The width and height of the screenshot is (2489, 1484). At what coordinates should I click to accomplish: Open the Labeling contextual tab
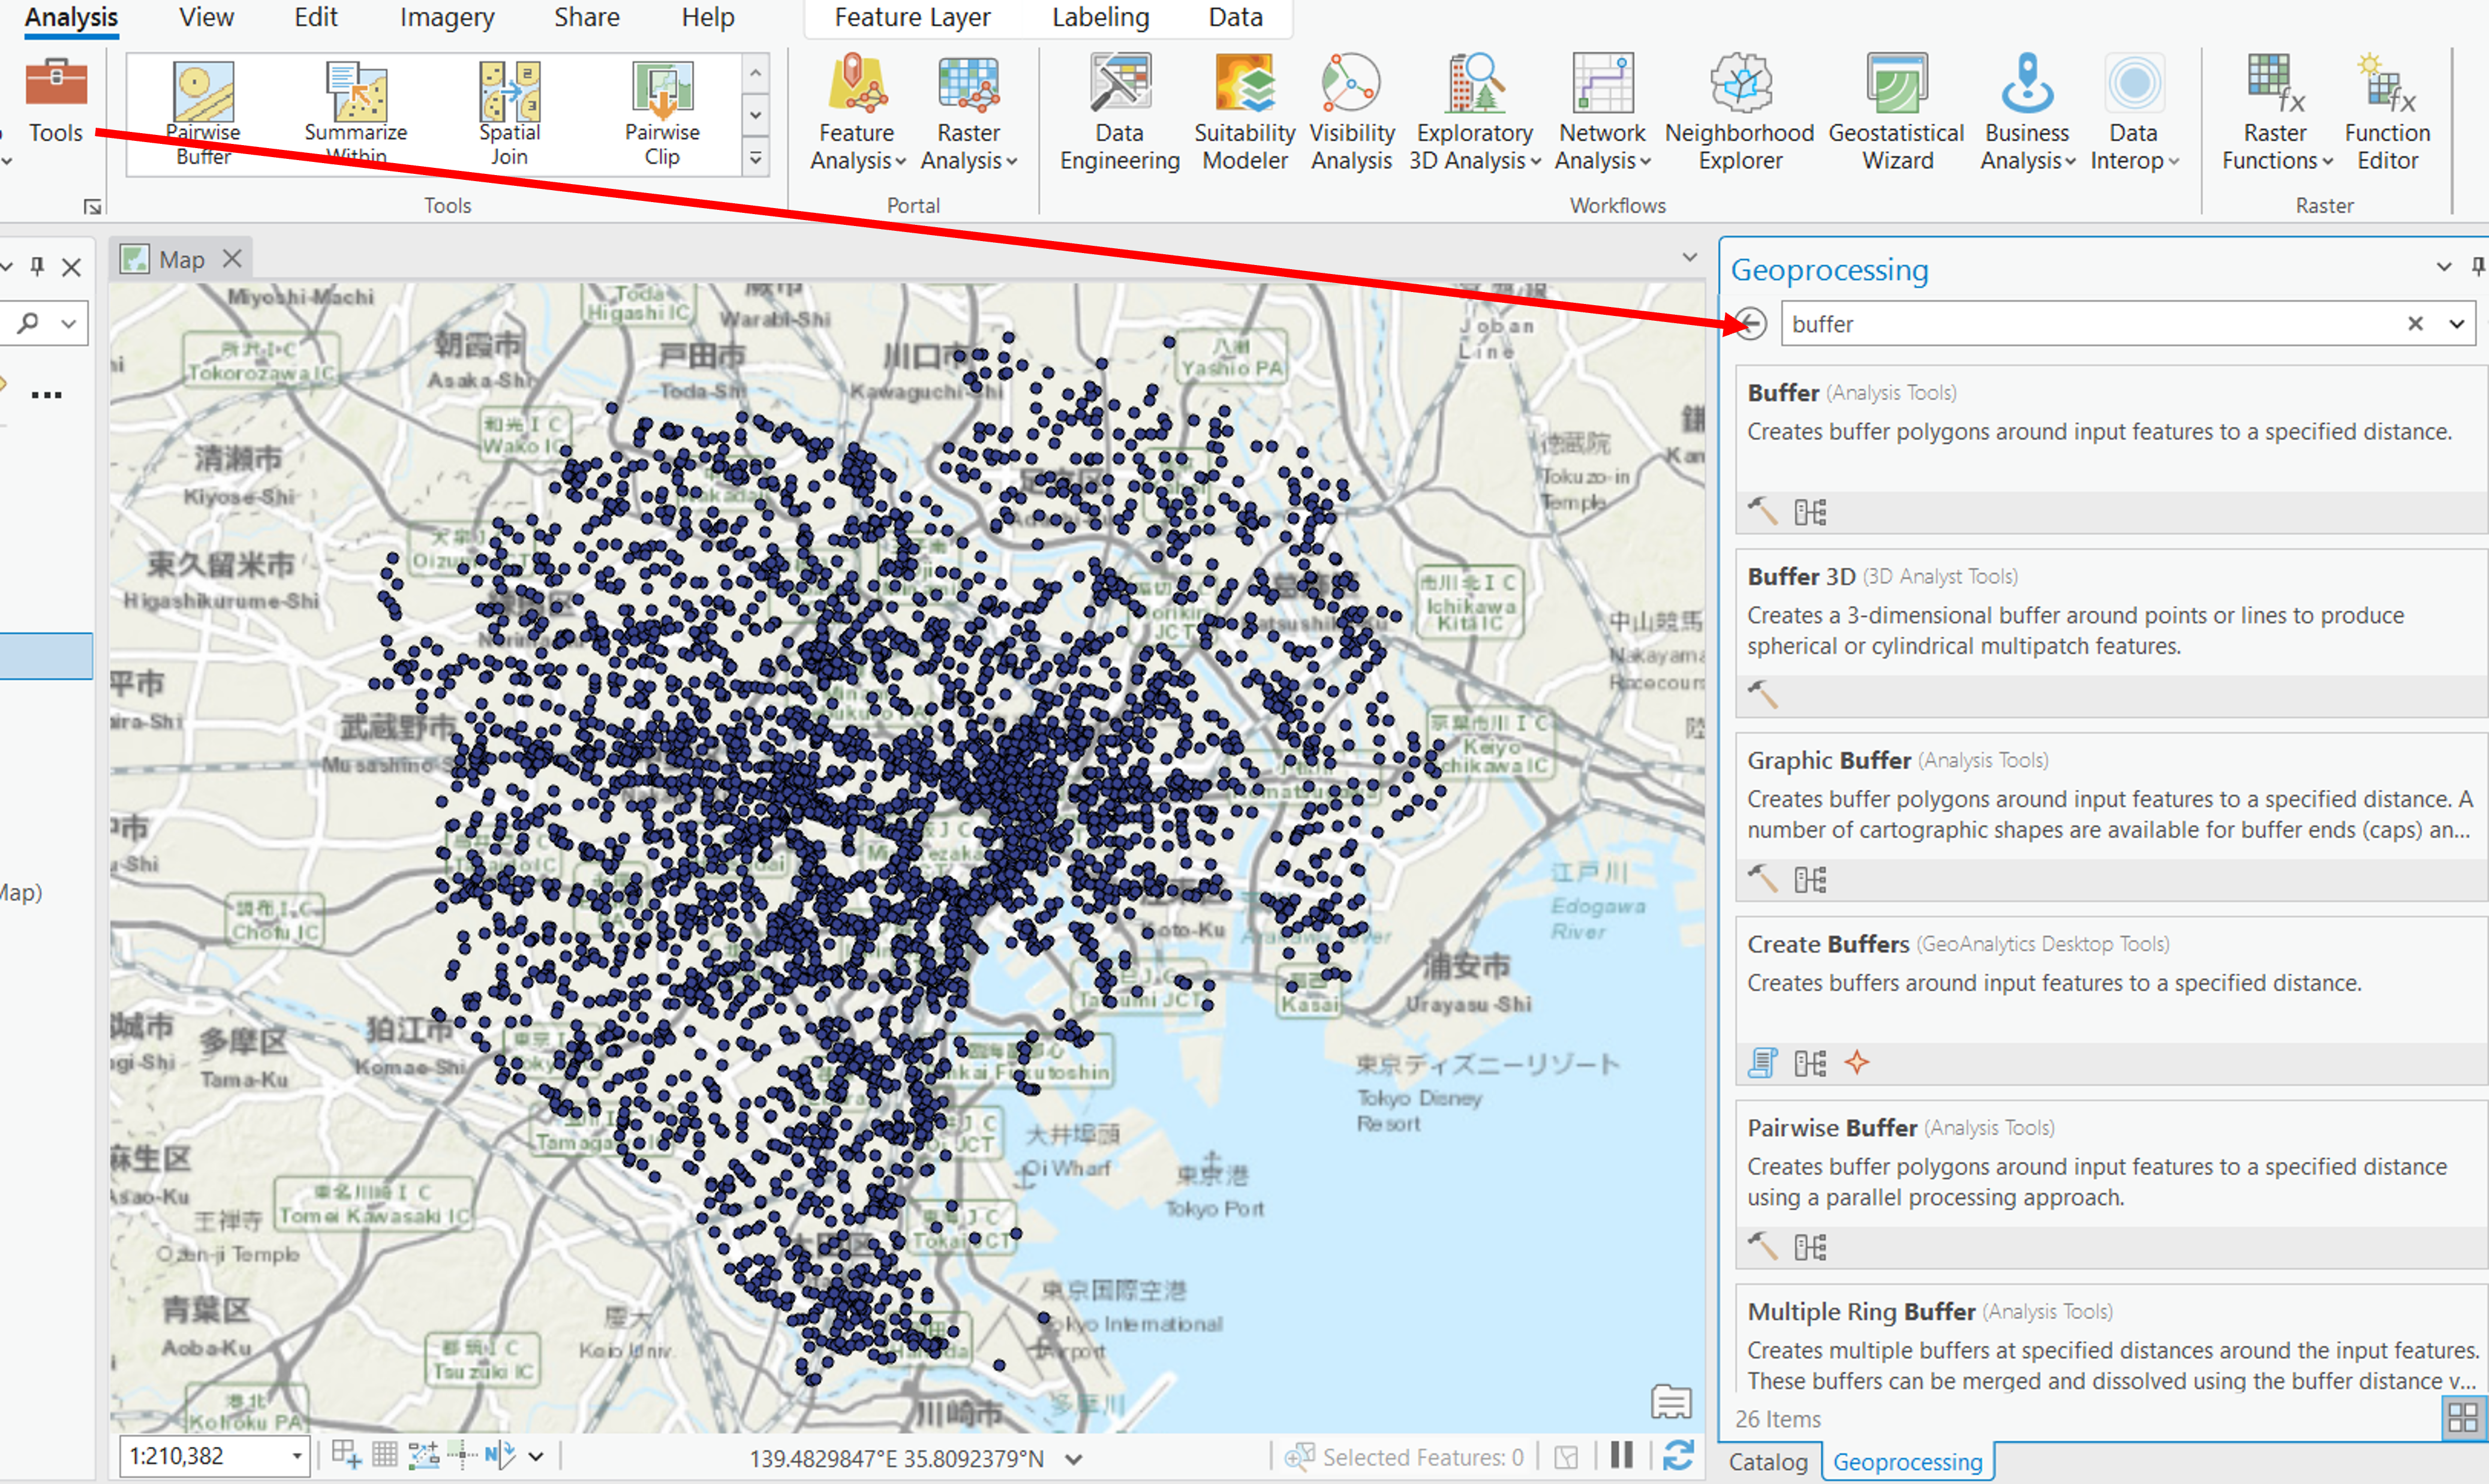tap(1100, 17)
